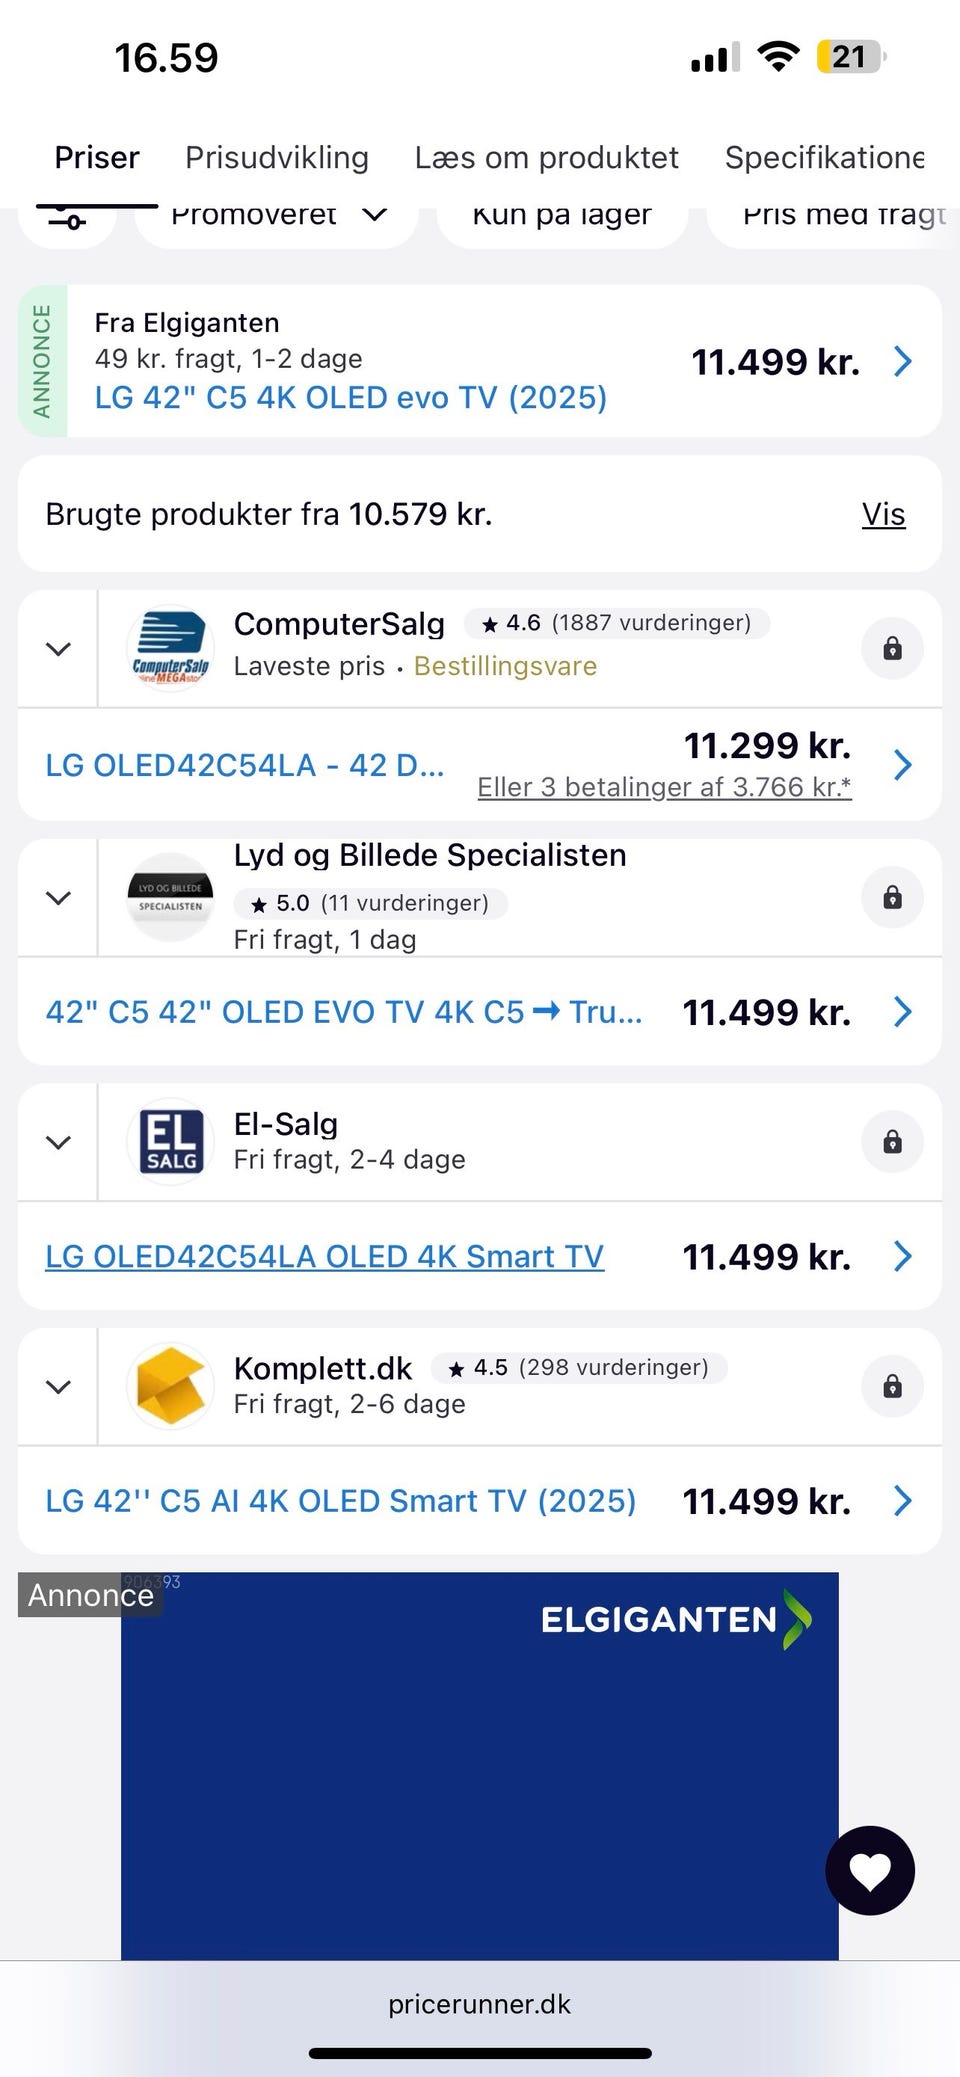The height and width of the screenshot is (2077, 960).
Task: Expand the ComputerSalg offer details
Action: click(59, 648)
